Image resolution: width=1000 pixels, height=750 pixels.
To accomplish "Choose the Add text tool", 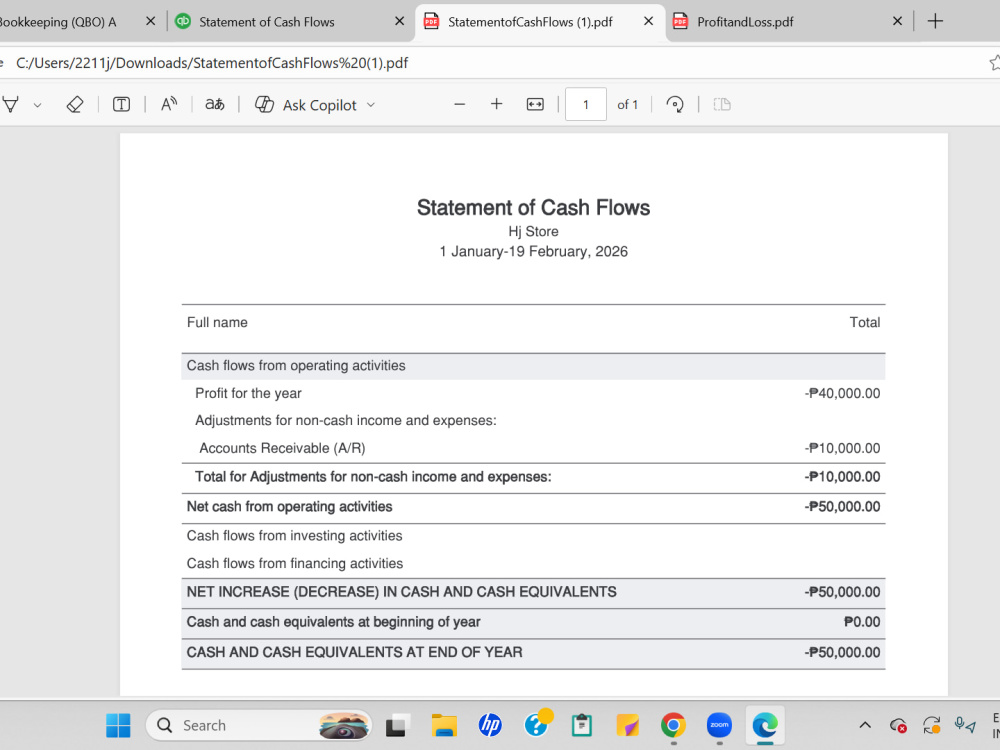I will 121,105.
